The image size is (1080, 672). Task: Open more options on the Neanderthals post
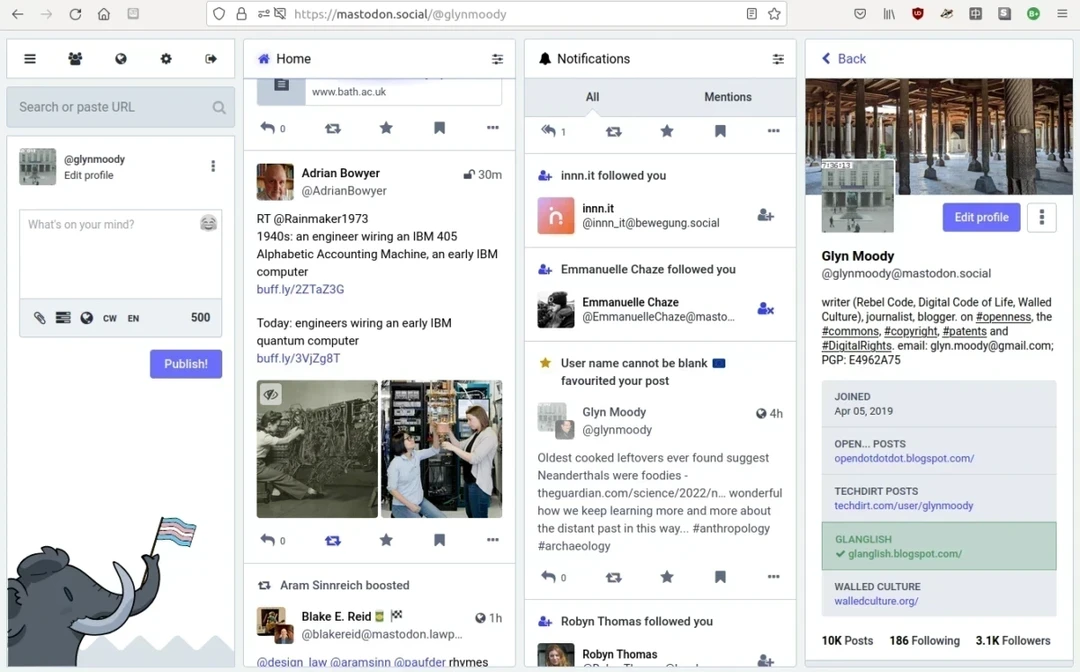[773, 577]
